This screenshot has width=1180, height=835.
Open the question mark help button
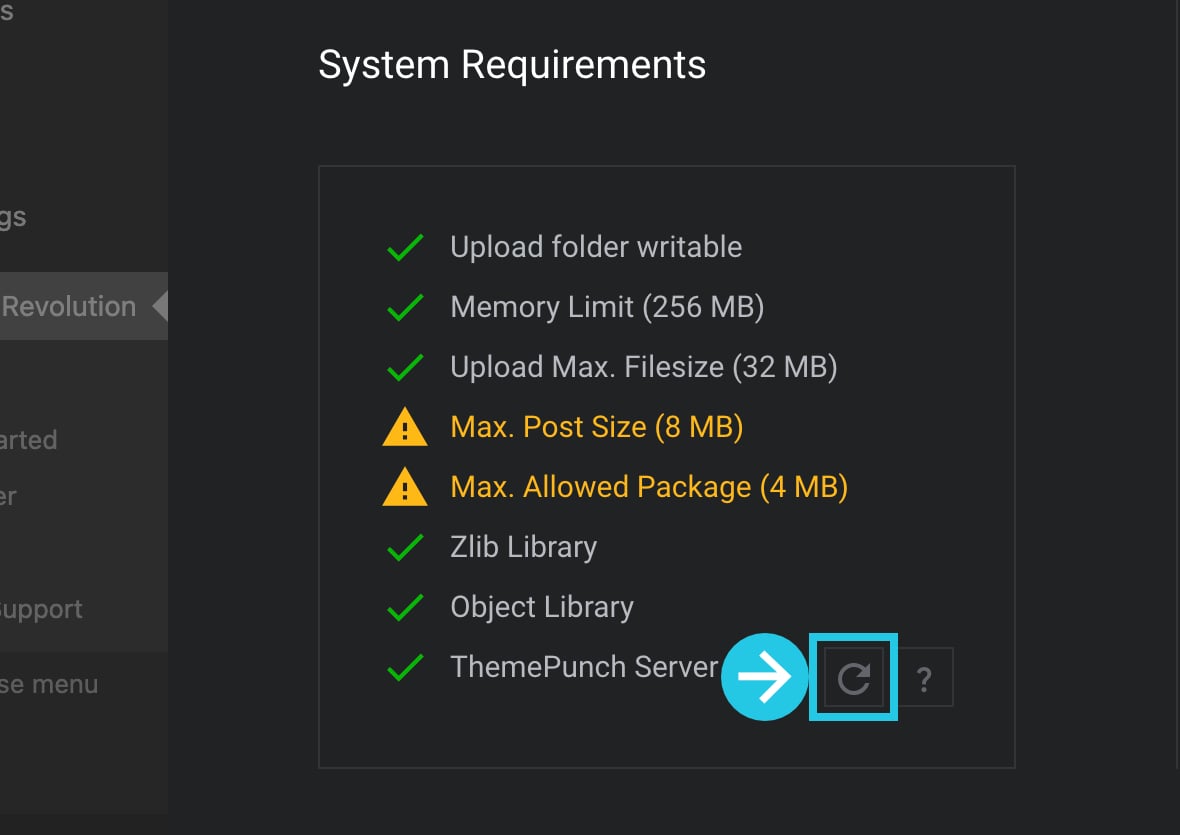pyautogui.click(x=925, y=678)
